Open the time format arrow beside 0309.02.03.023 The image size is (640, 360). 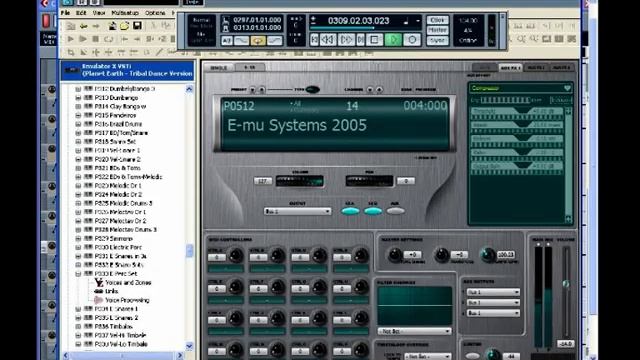click(x=418, y=21)
